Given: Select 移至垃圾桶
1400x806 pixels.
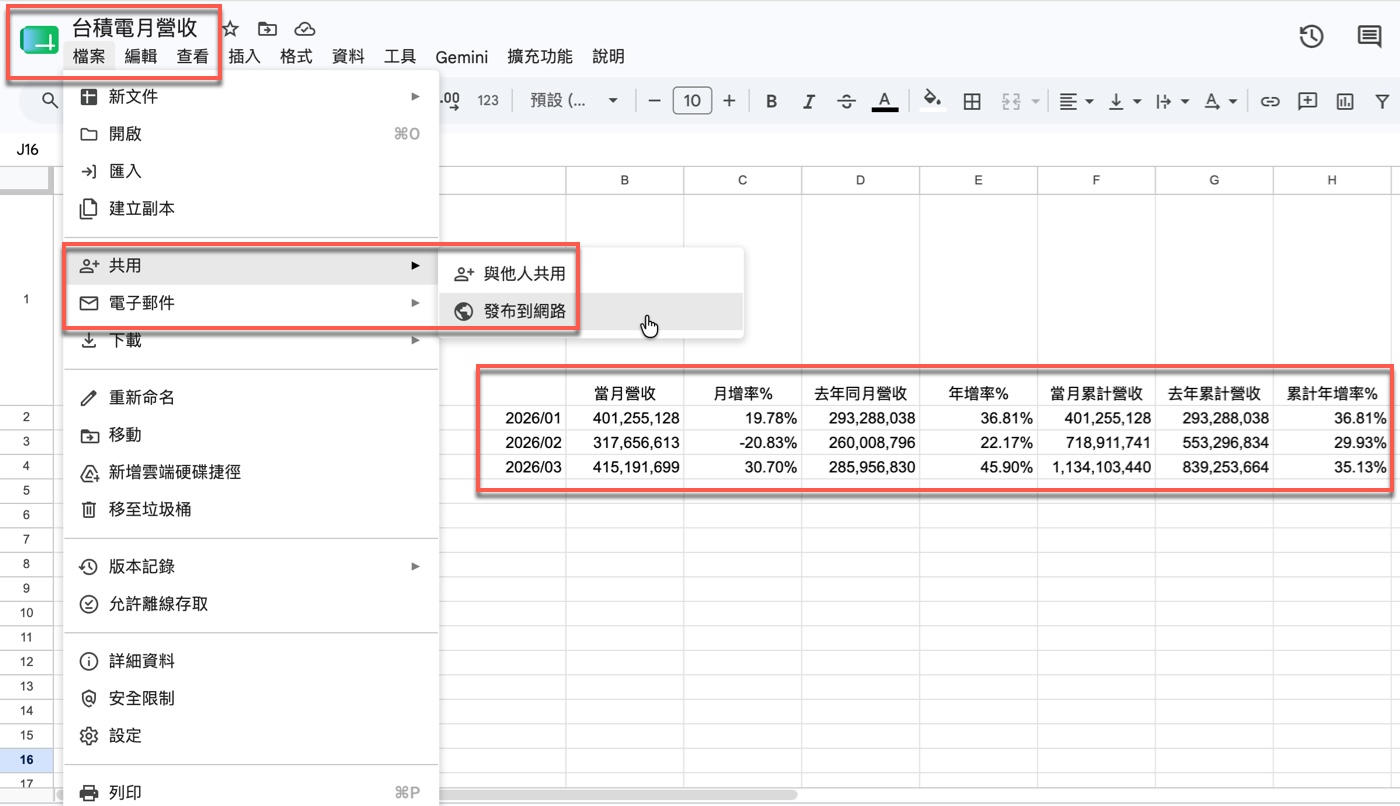Looking at the screenshot, I should [x=251, y=510].
